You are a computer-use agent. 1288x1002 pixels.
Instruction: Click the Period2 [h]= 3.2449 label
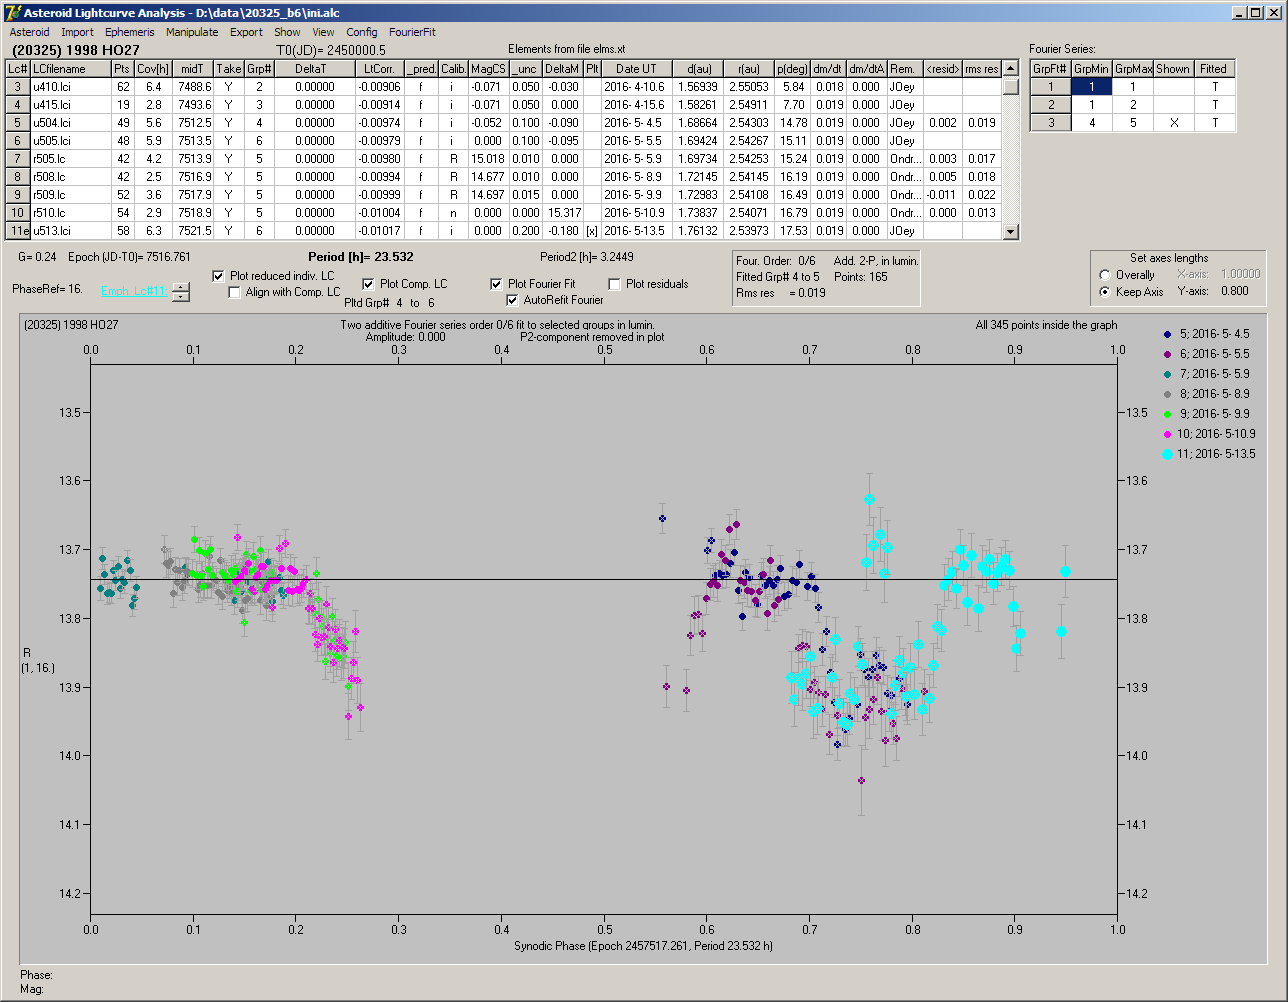pyautogui.click(x=587, y=257)
